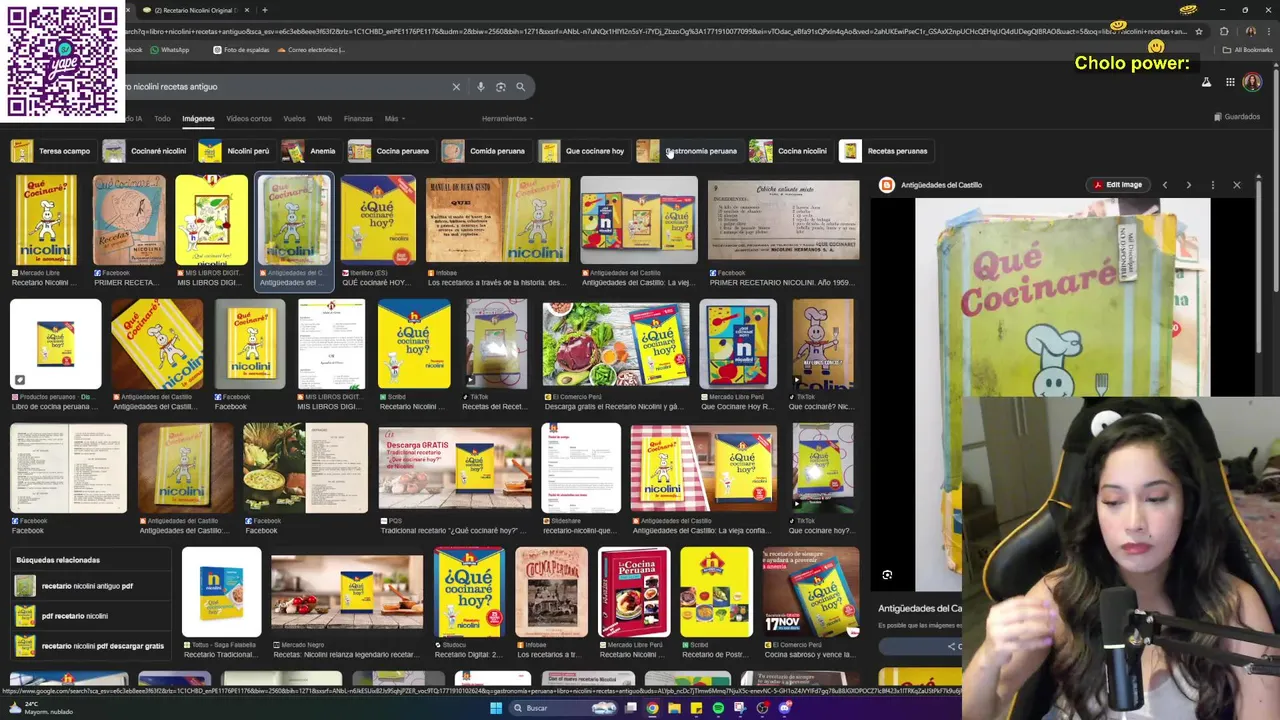Start a voice search with the microphone icon
1280x720 pixels.
coord(481,87)
